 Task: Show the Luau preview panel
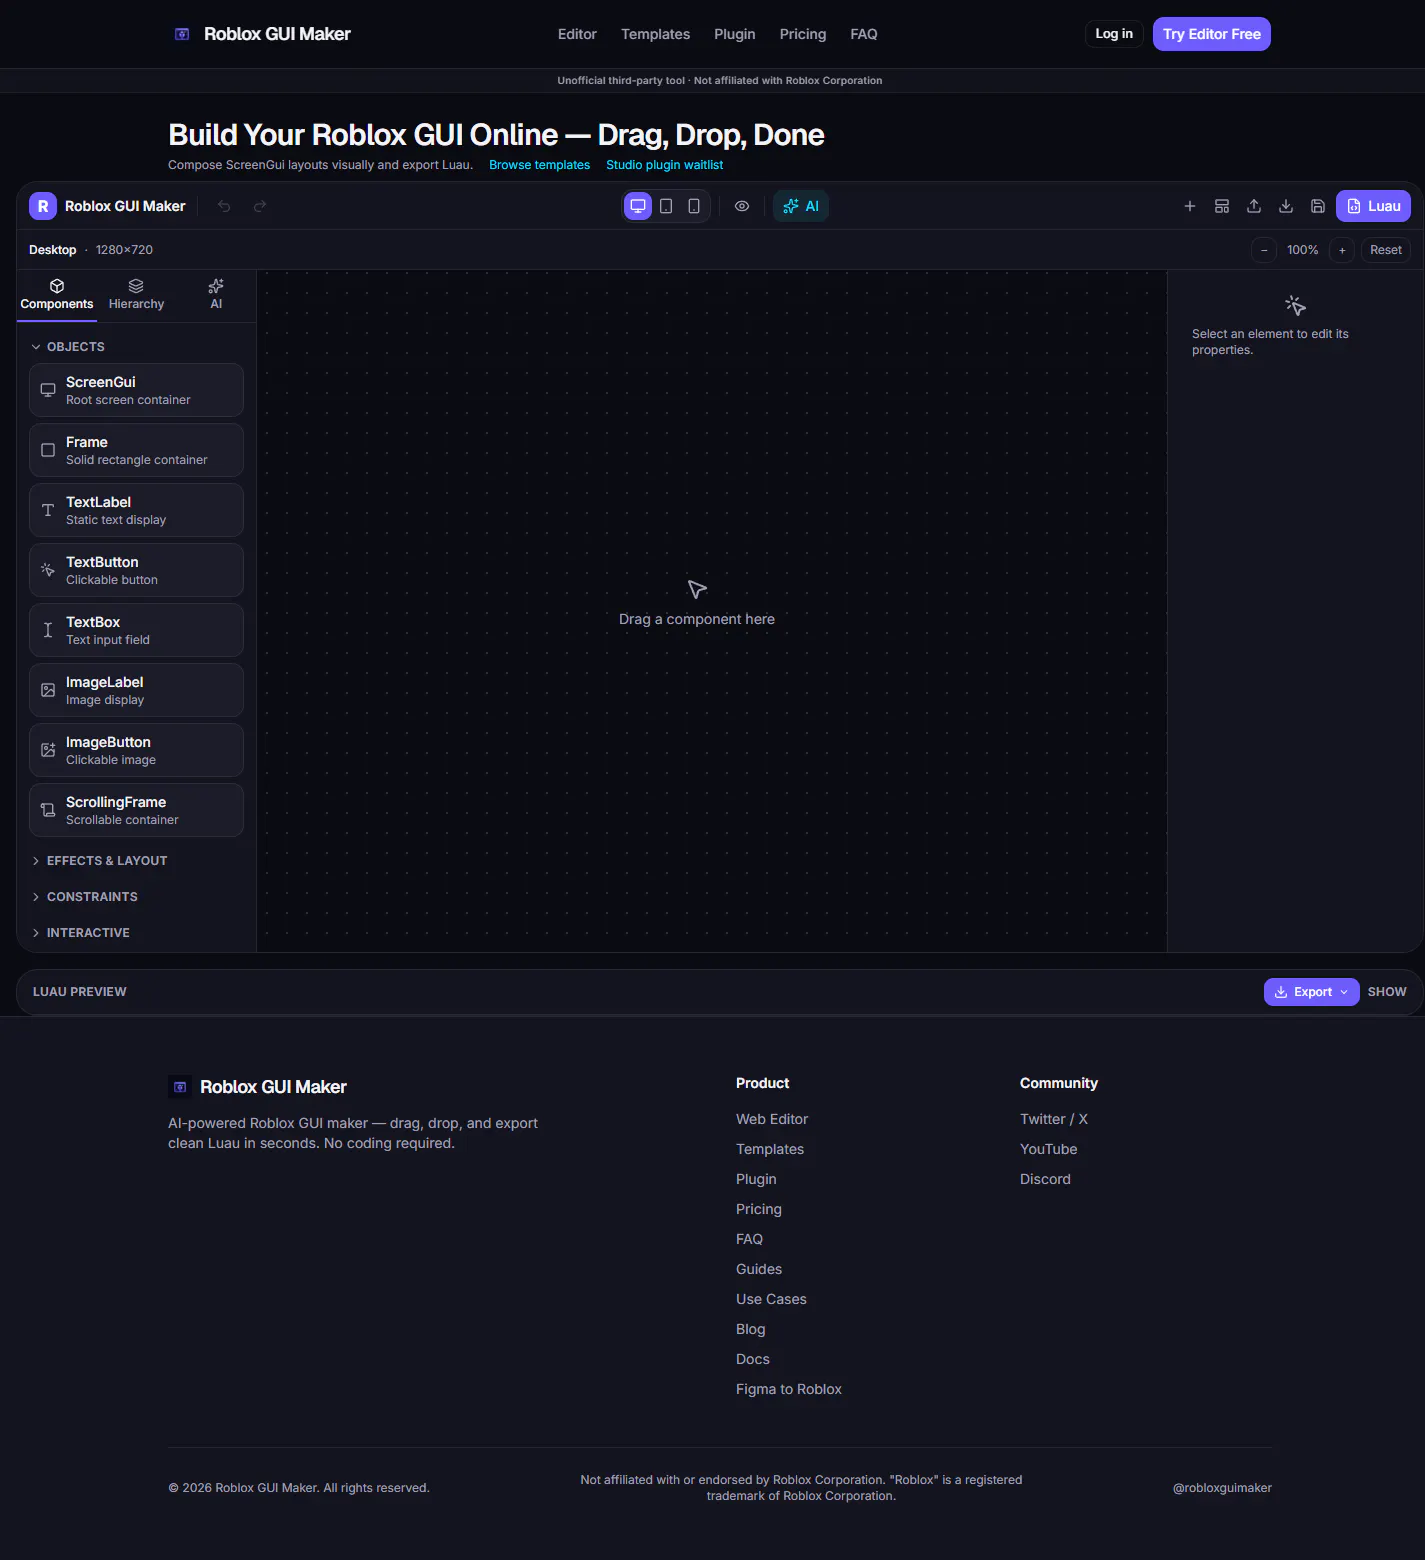pos(1387,992)
